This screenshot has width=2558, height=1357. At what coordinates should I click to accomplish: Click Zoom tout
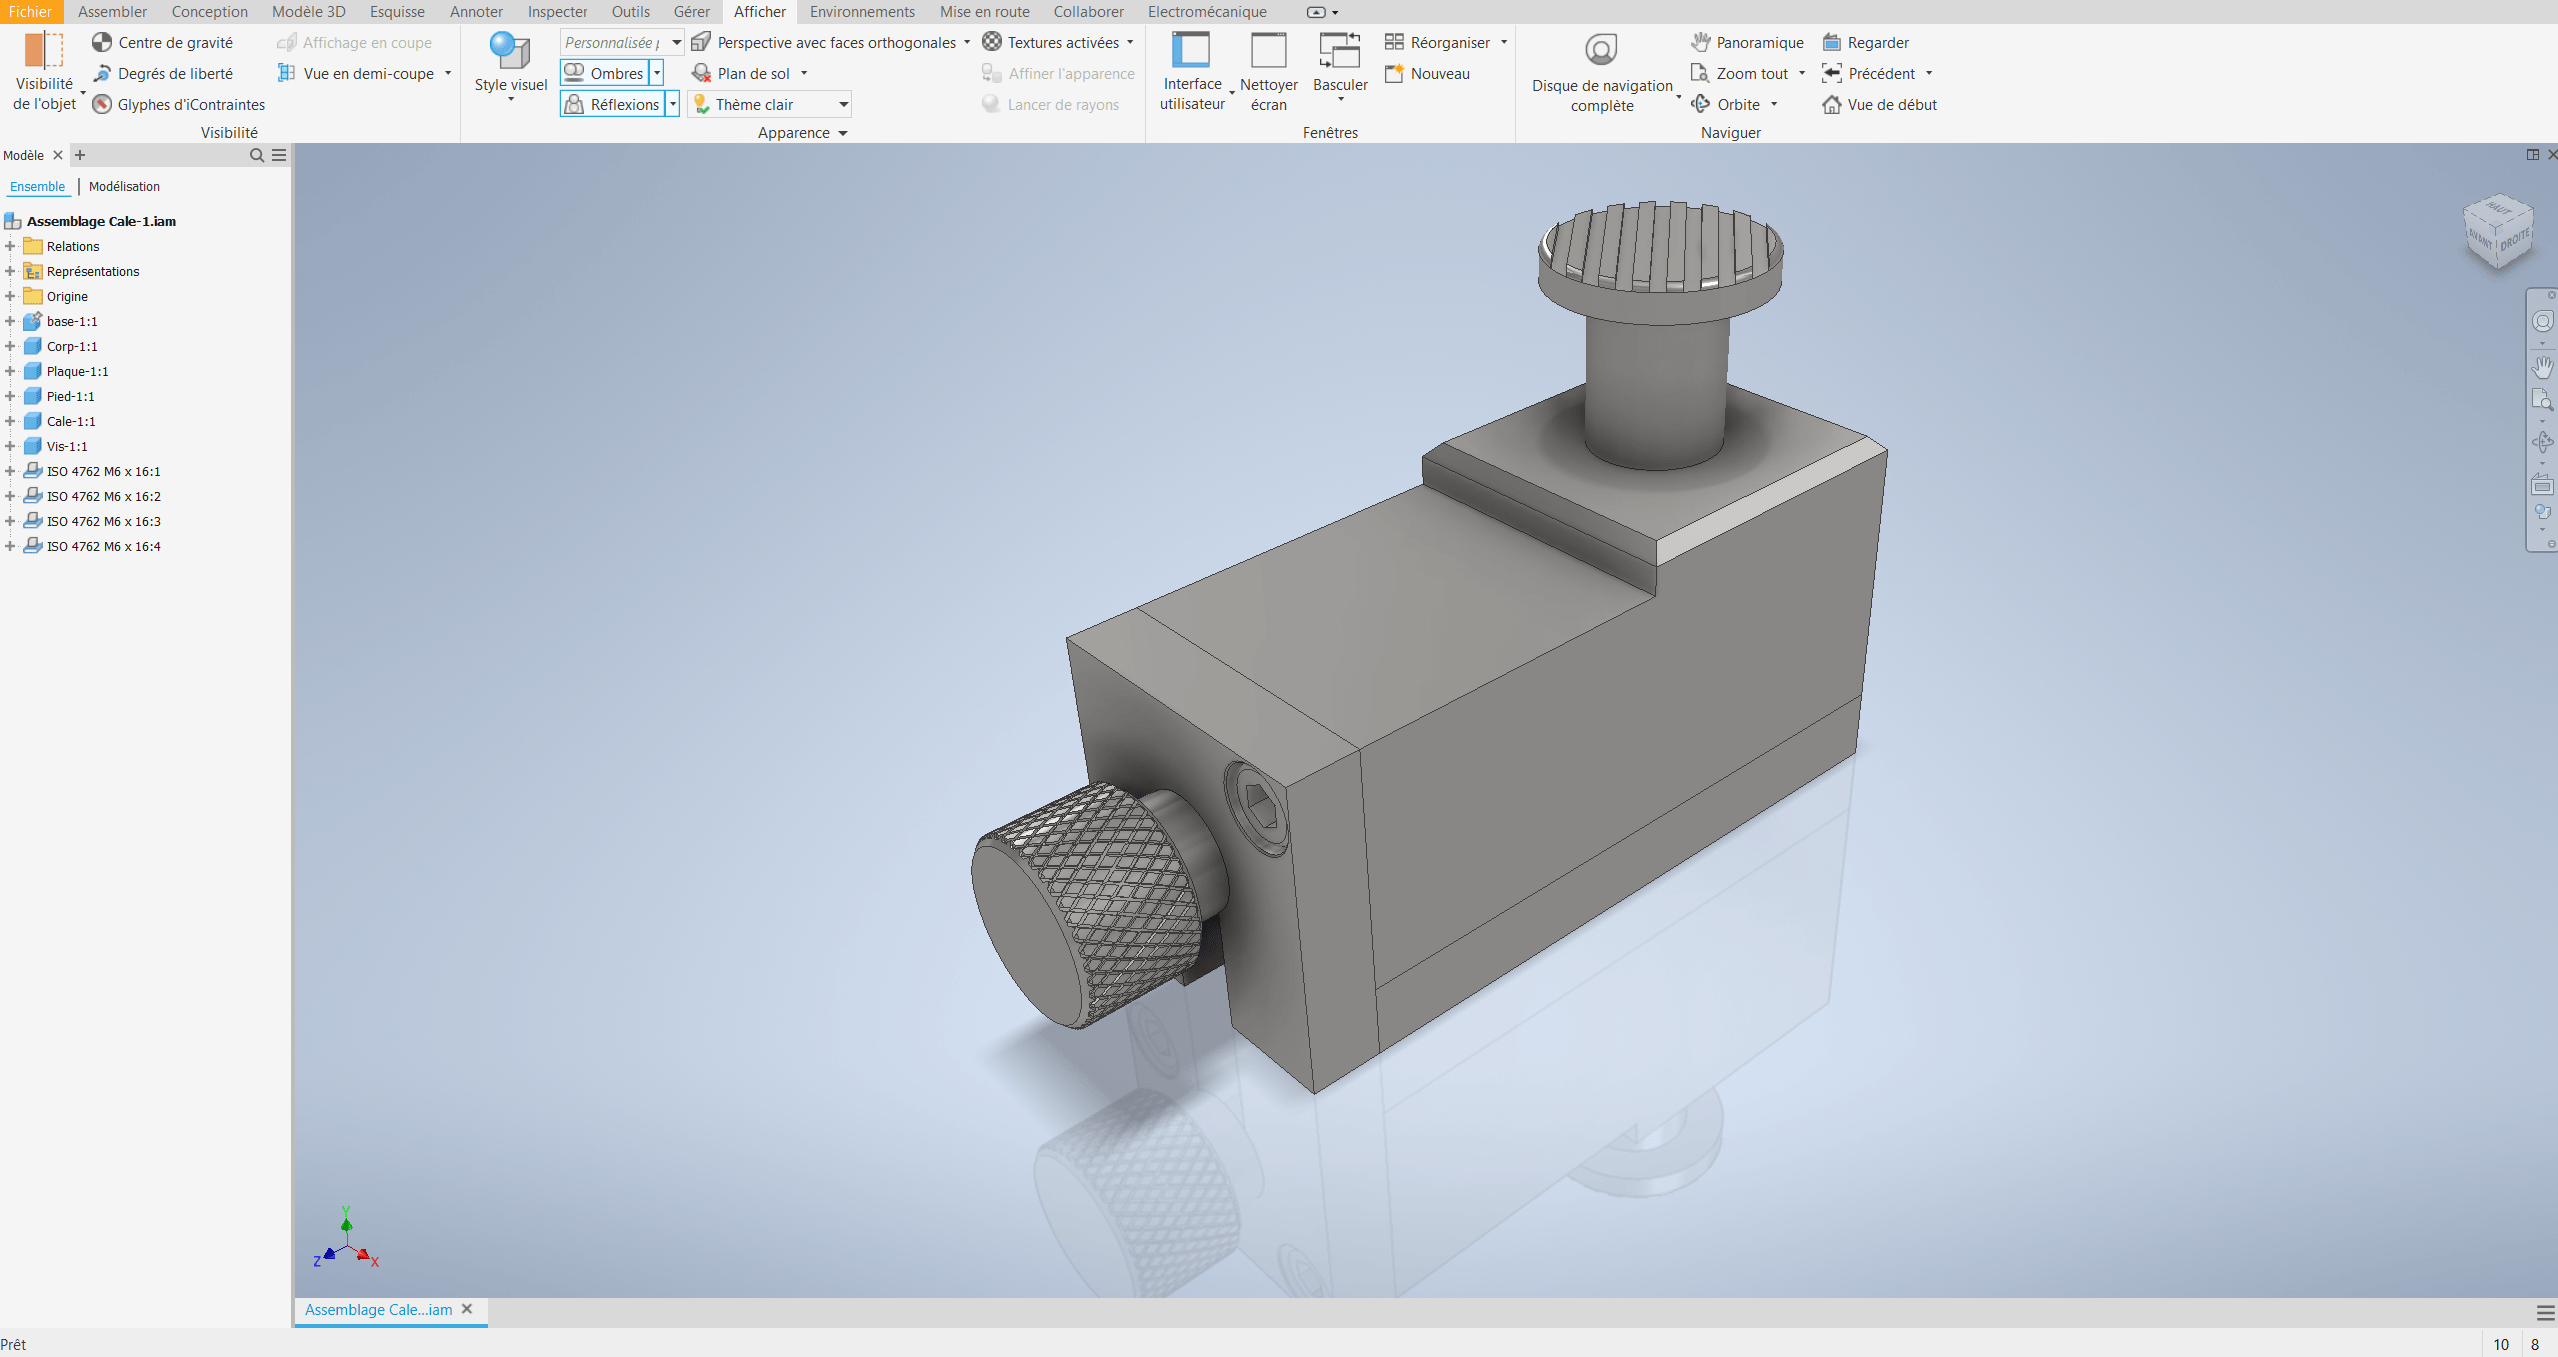(x=1740, y=73)
